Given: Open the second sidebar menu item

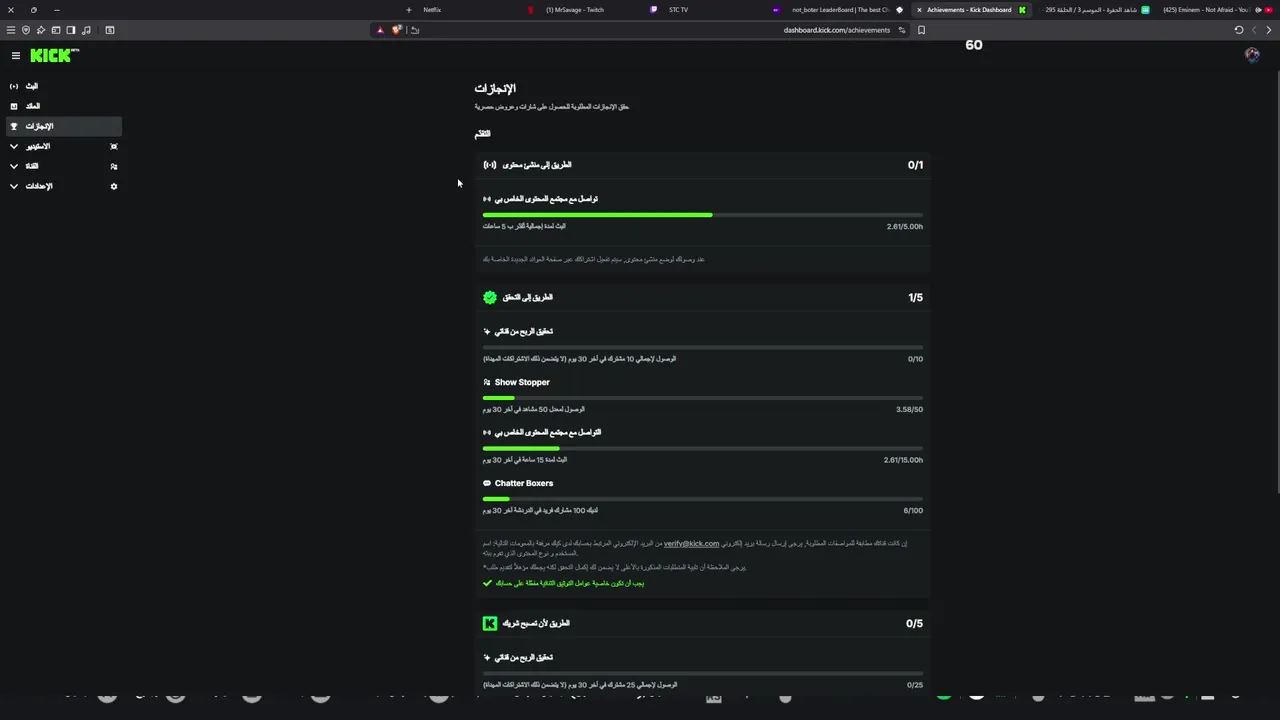Looking at the screenshot, I should click(x=64, y=106).
